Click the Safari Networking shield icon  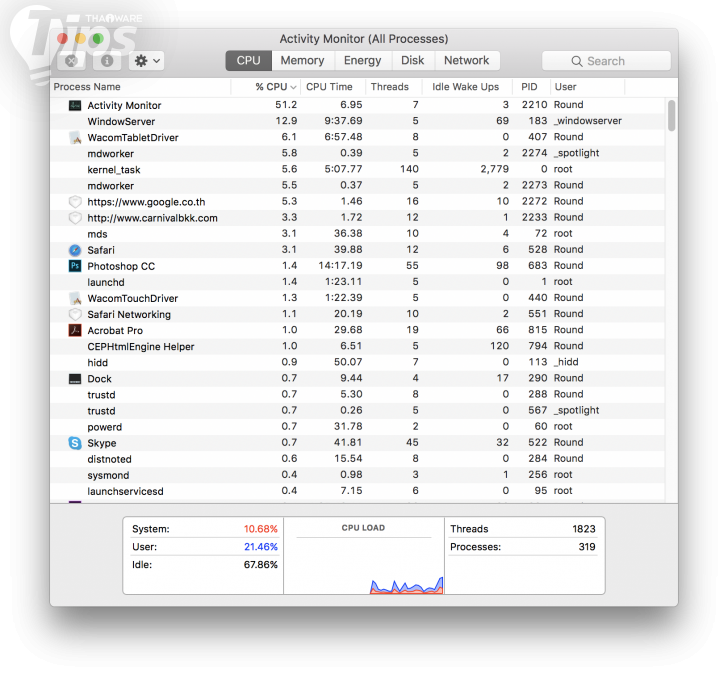pyautogui.click(x=75, y=314)
